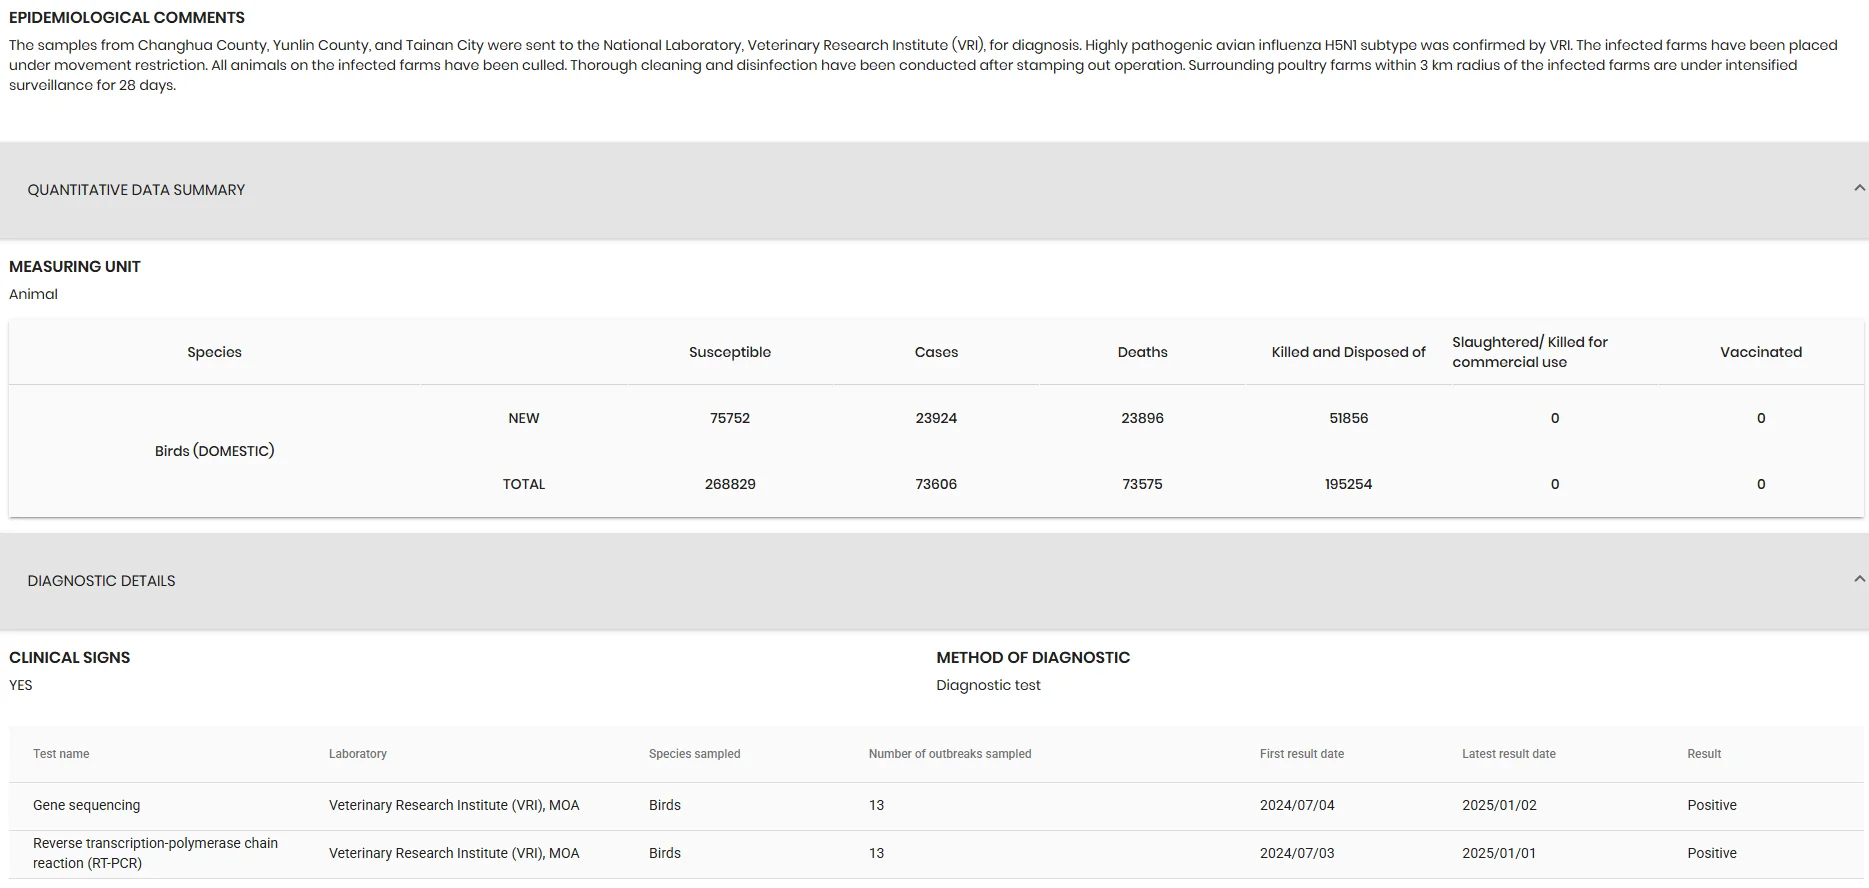Viewport: 1869px width, 888px height.
Task: Click total deaths value 73575
Action: (1142, 484)
